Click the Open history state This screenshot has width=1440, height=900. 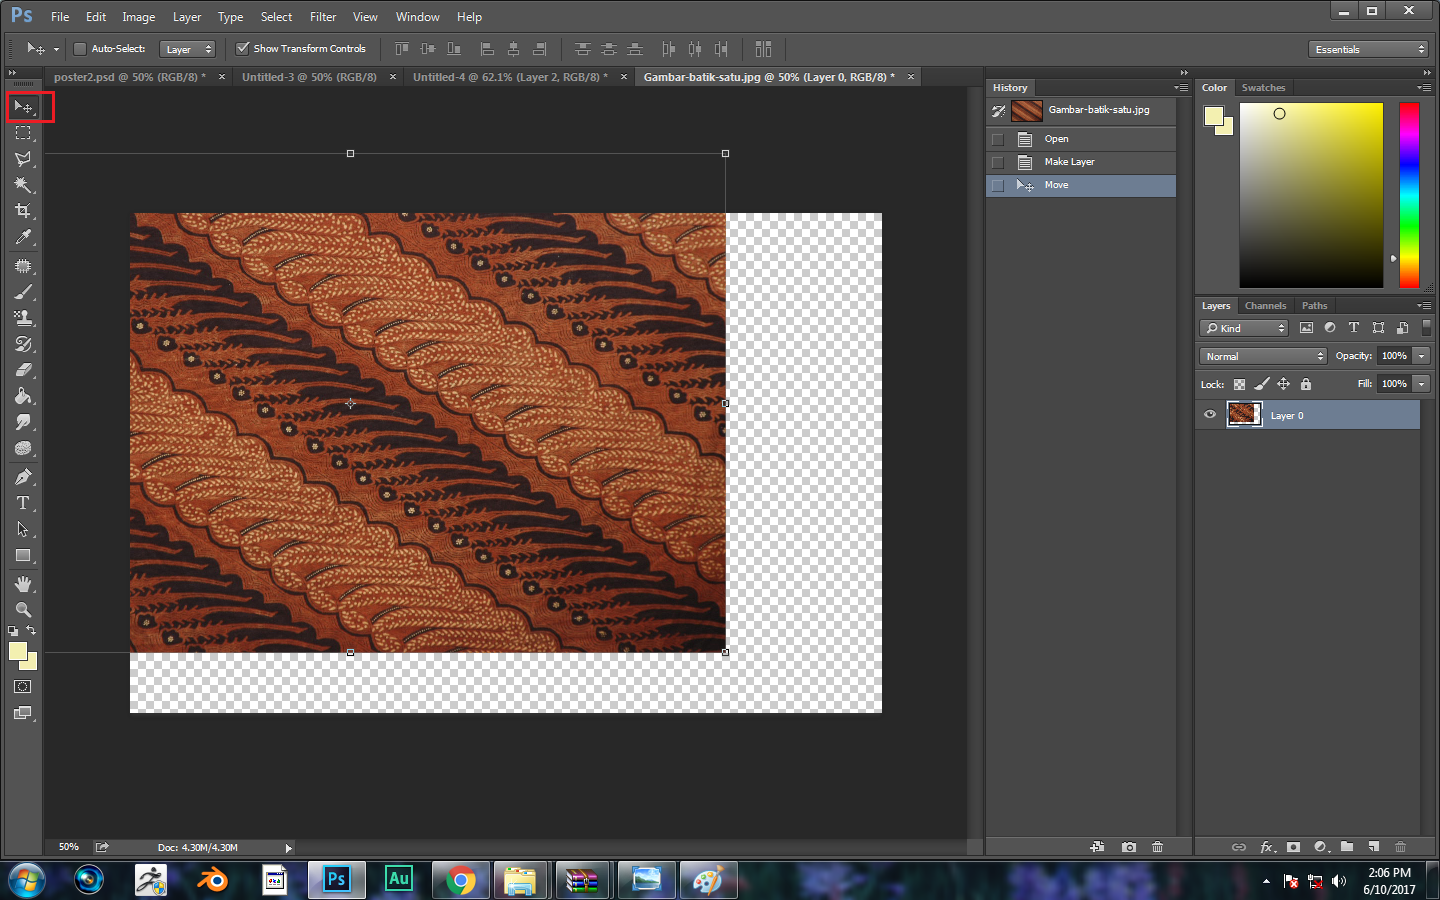click(1056, 139)
